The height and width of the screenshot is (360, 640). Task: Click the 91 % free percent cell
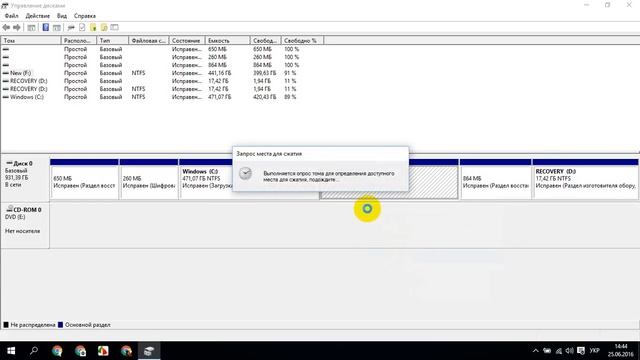[x=290, y=73]
